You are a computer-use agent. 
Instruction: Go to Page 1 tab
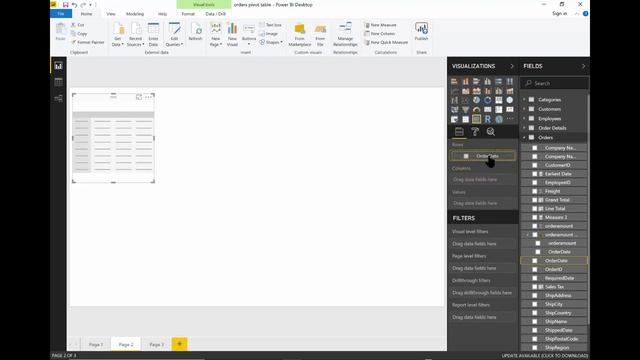coord(96,344)
